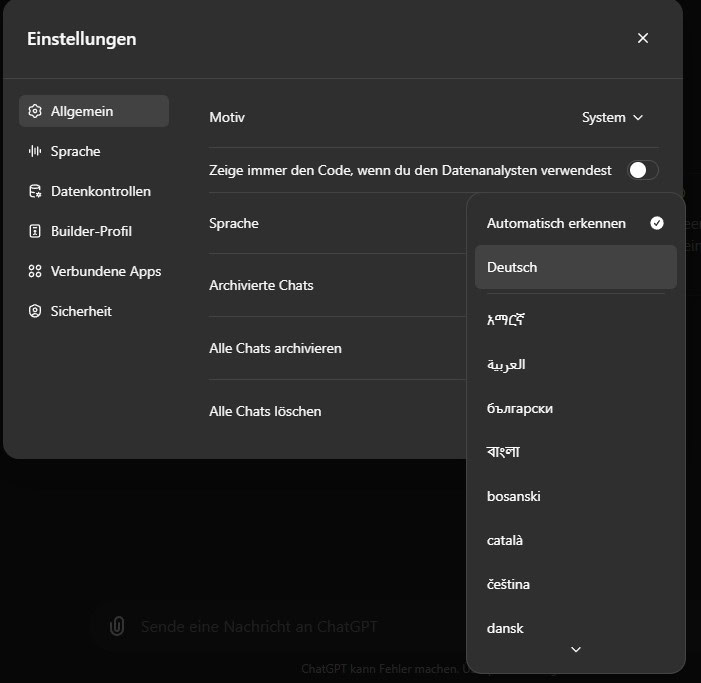The height and width of the screenshot is (683, 701).
Task: Click the gear icon next to Allgemein
Action: click(35, 111)
